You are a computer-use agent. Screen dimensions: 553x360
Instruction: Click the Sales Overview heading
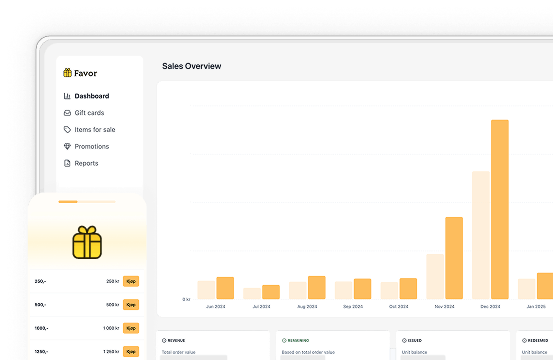click(192, 66)
